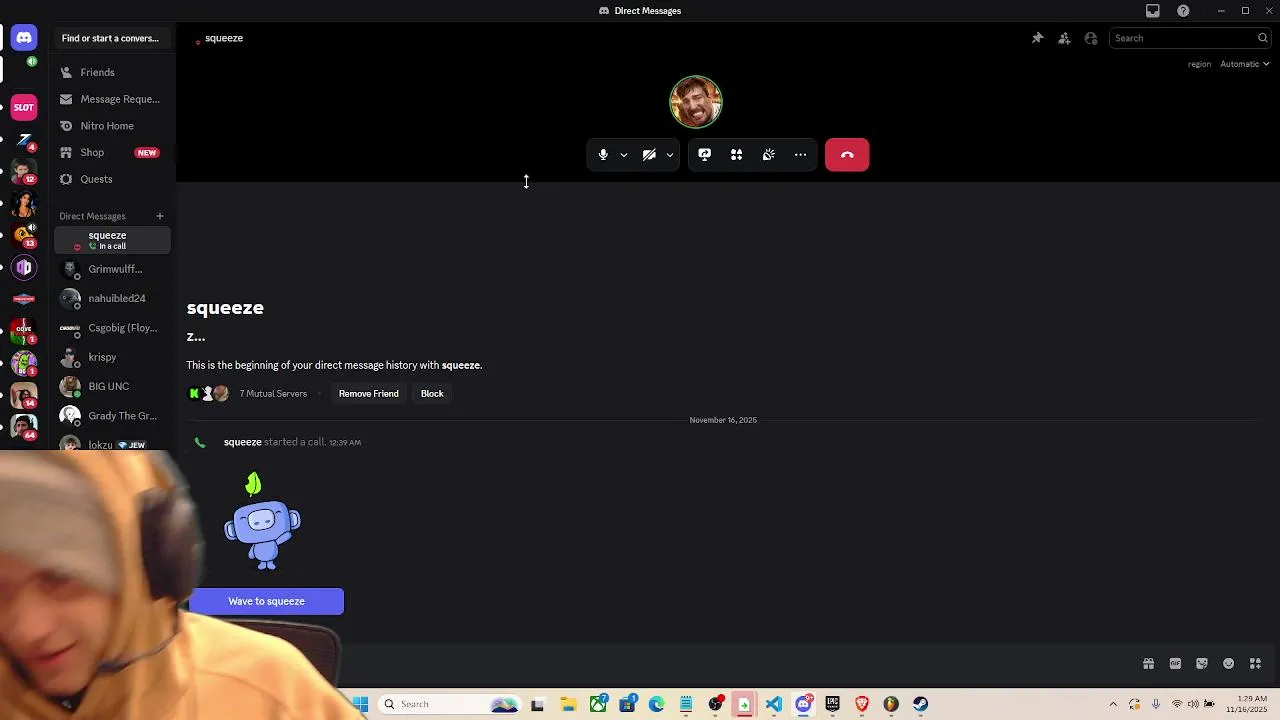The width and height of the screenshot is (1280, 720).
Task: Open DM with krispy
Action: tap(112, 357)
